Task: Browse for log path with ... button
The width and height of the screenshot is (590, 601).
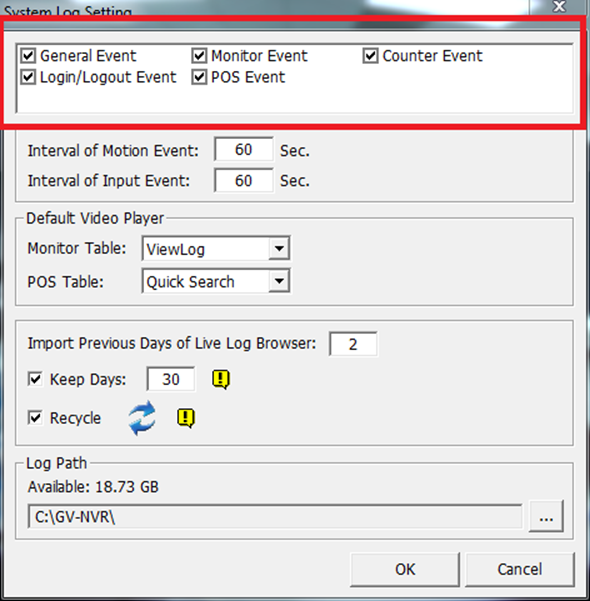Action: coord(546,516)
